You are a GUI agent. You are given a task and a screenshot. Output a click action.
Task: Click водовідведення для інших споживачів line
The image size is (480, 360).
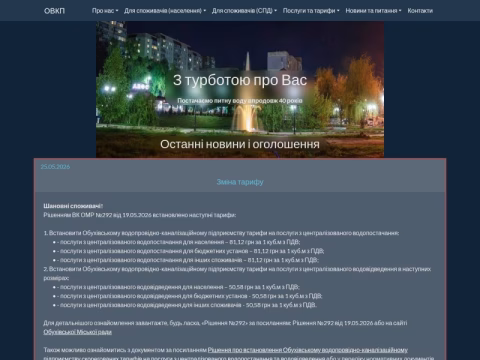click(187, 305)
